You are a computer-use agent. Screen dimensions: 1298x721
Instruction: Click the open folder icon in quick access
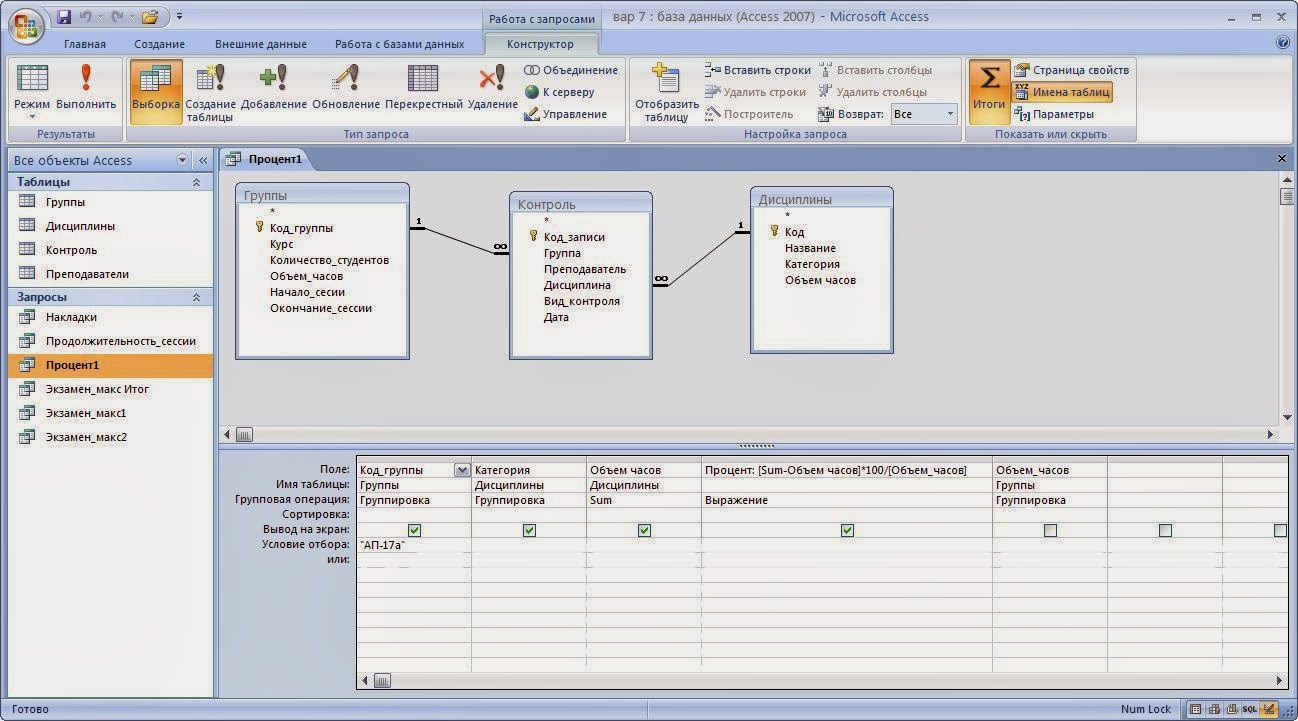[x=150, y=17]
